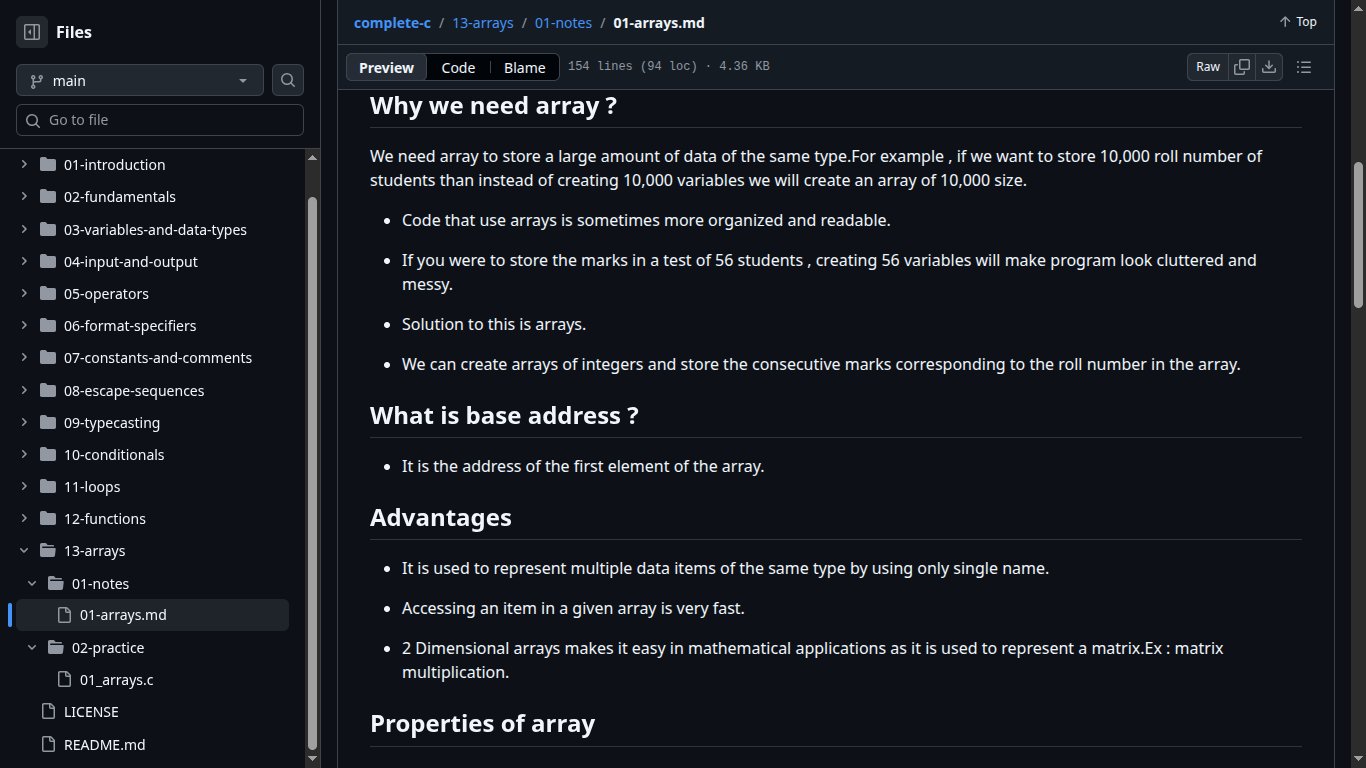Collapse the 02-practice folder chevron
This screenshot has height=768, width=1366.
[x=32, y=648]
